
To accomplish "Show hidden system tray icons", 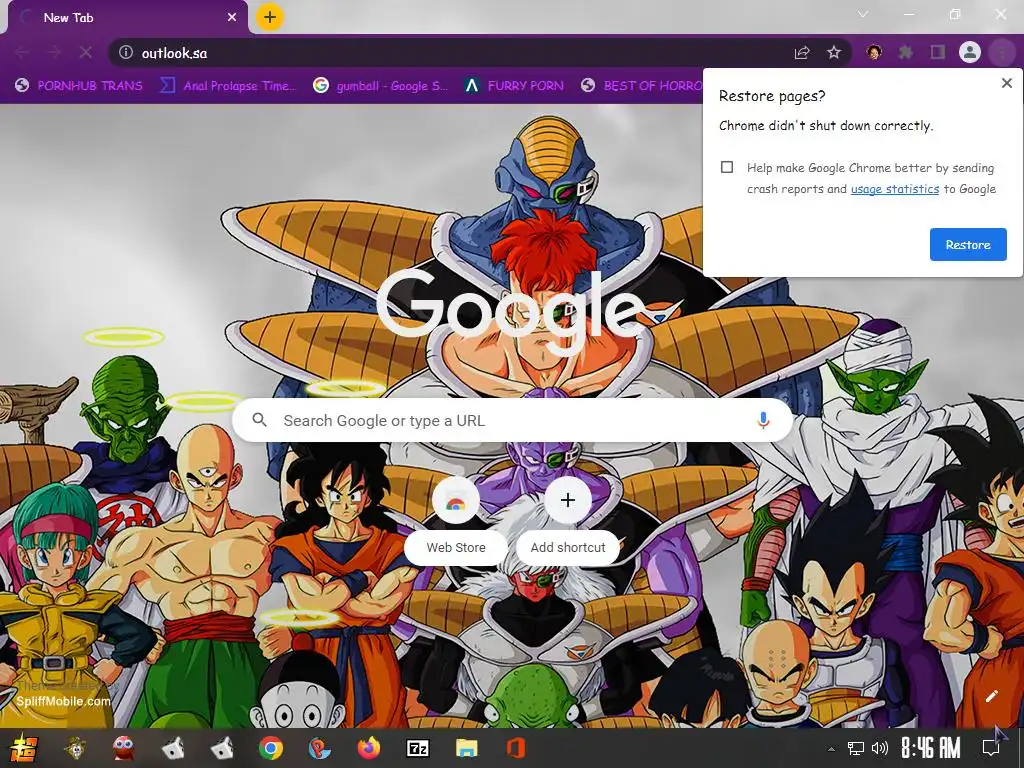I will point(831,748).
